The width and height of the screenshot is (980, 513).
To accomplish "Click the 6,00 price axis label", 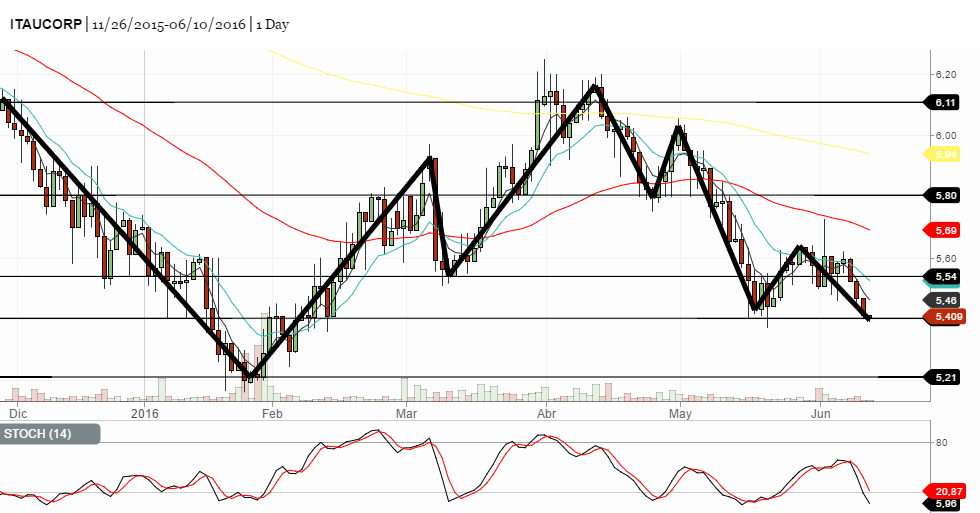I will click(946, 136).
